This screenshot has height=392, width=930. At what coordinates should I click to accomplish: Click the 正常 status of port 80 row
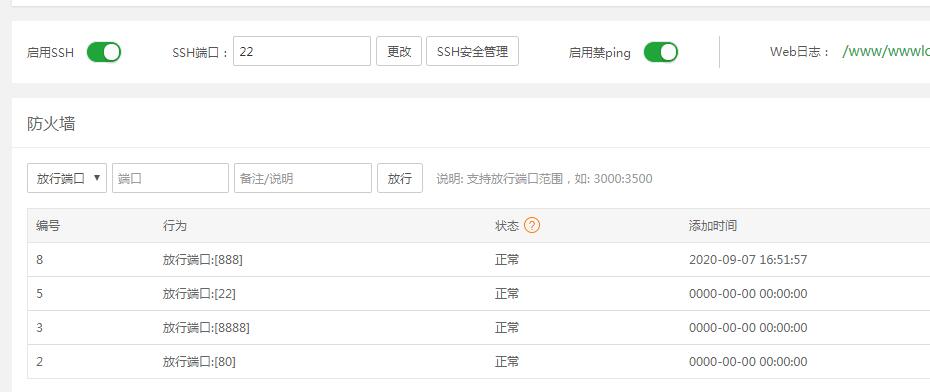click(x=507, y=361)
